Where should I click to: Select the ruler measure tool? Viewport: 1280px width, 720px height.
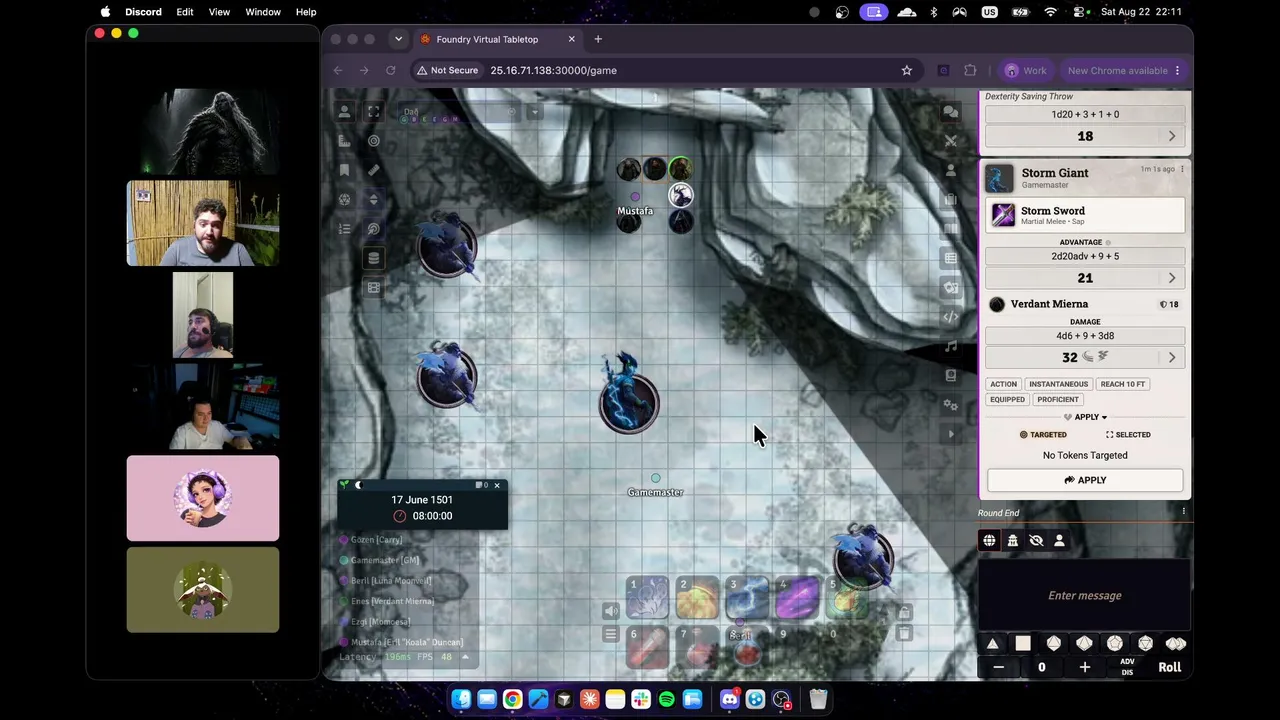[x=374, y=170]
